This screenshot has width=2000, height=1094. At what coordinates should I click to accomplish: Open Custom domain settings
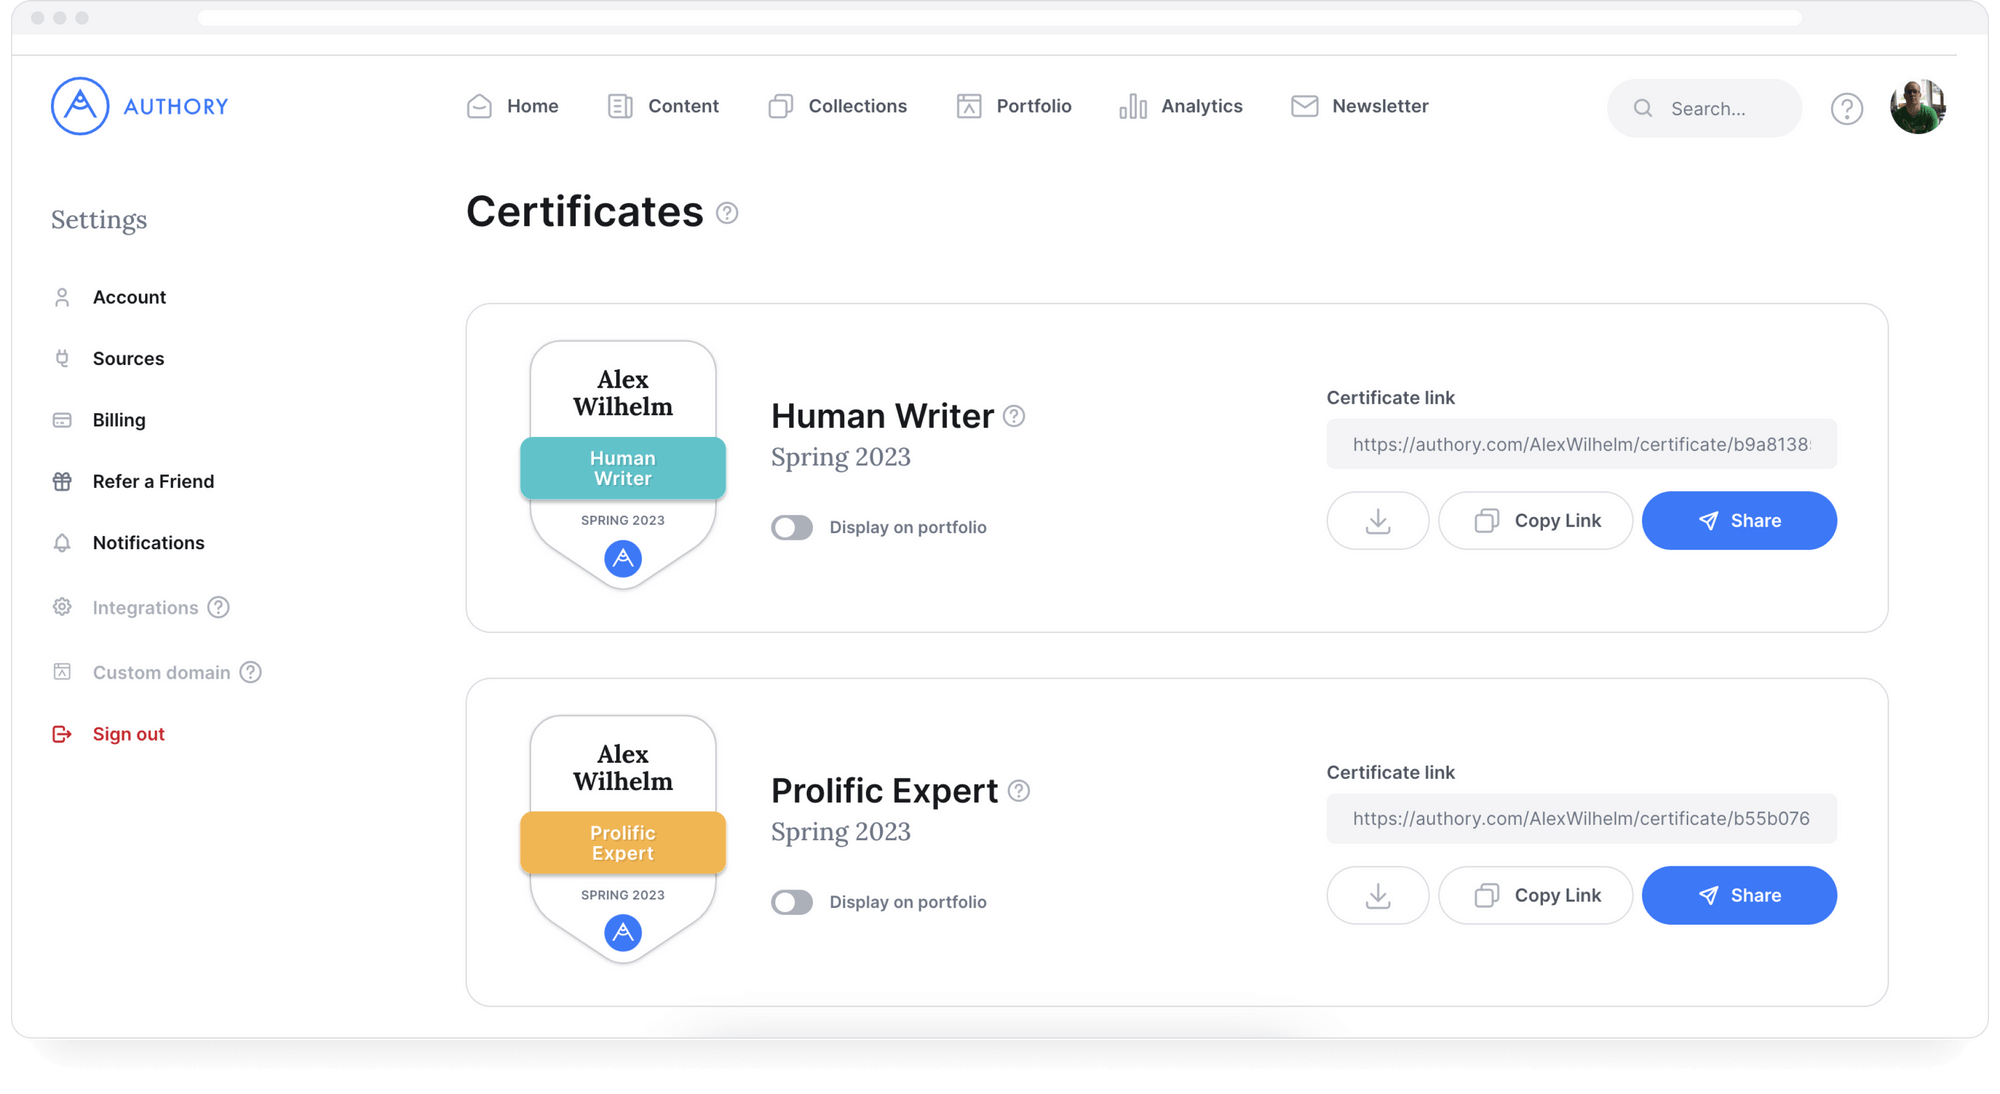pyautogui.click(x=161, y=672)
